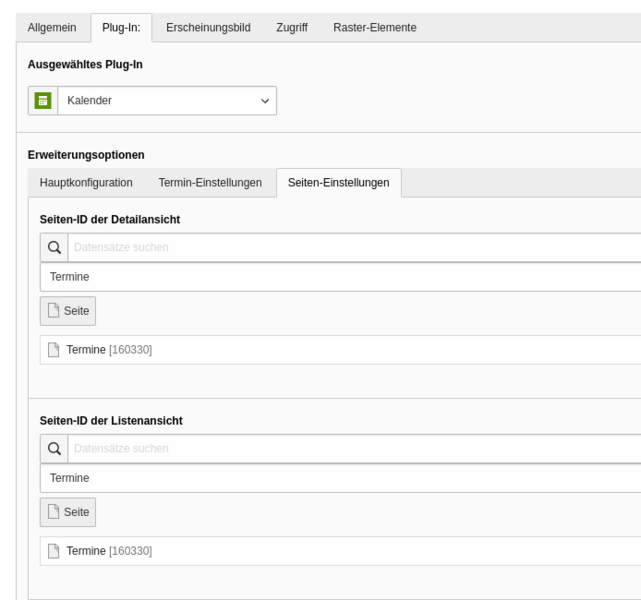Switch to the Allgemein tab
The image size is (641, 600).
(x=52, y=27)
